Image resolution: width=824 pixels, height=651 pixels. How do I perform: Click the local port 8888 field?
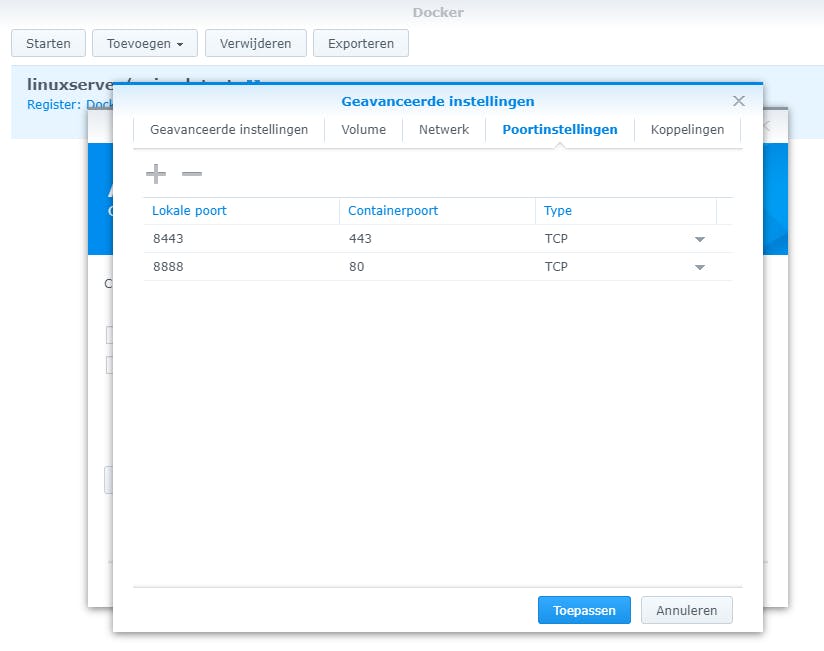coord(240,267)
